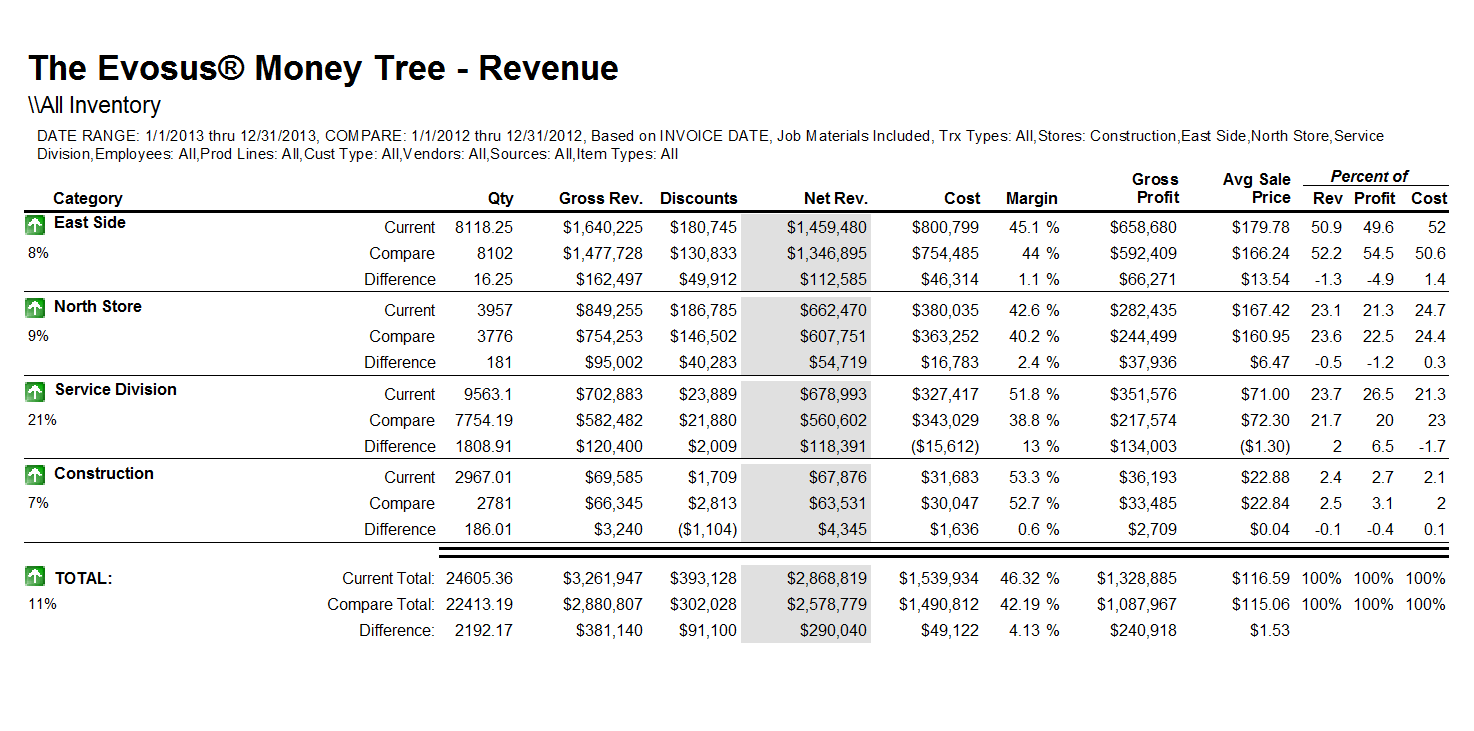Select East Side current net revenue $1,459,480
Image resolution: width=1474 pixels, height=731 pixels.
826,228
